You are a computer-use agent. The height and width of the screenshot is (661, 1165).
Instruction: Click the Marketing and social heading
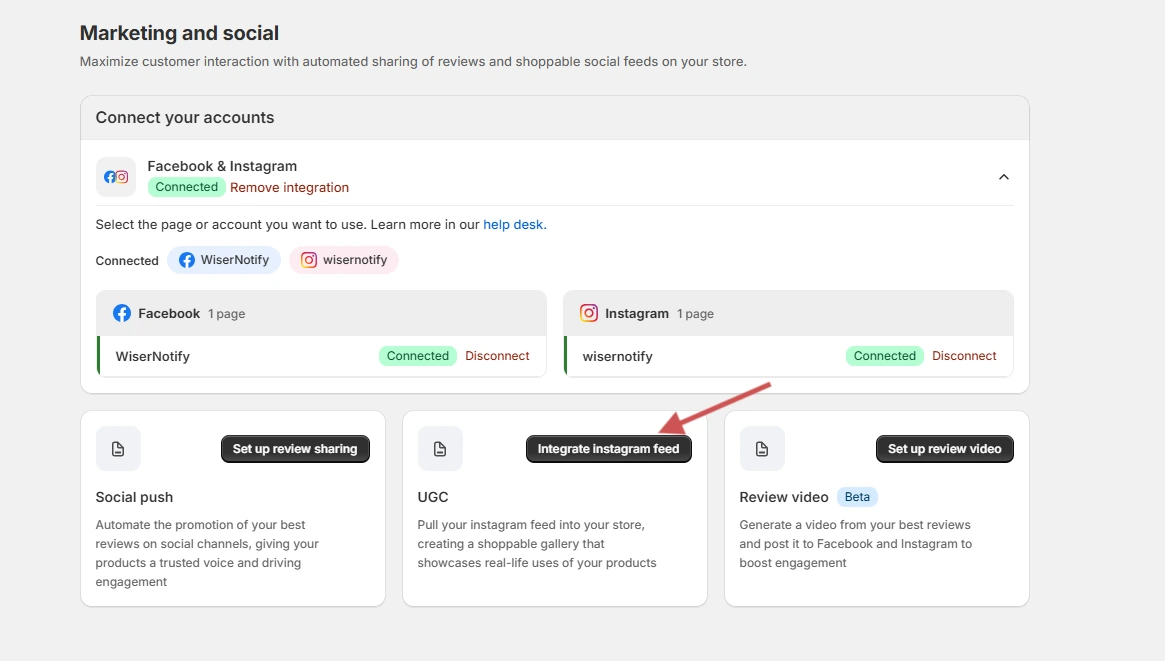[179, 33]
